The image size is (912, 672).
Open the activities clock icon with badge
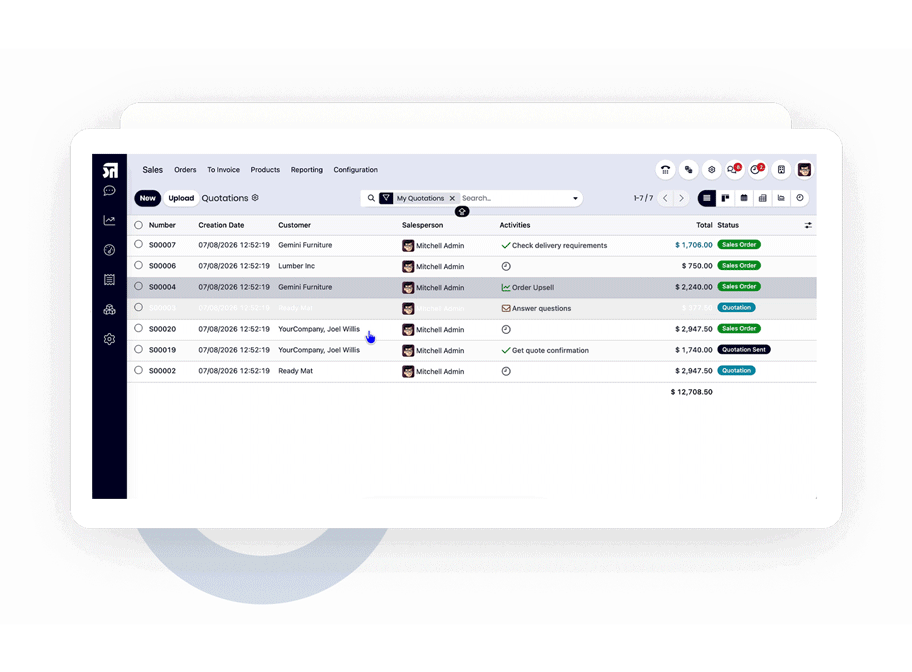point(757,170)
